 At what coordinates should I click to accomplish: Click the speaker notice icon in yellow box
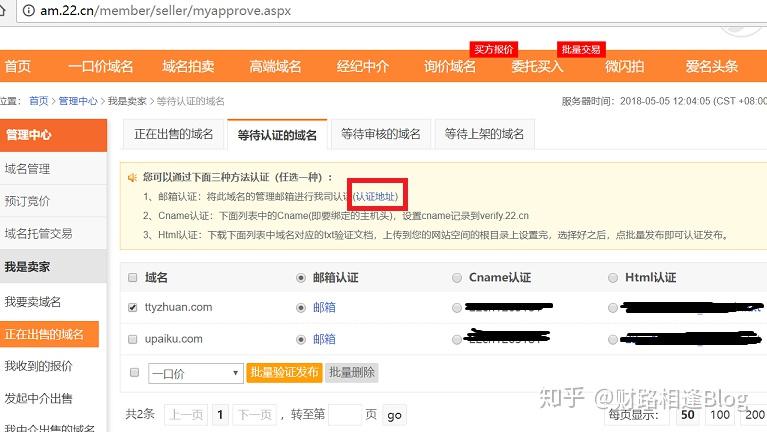[x=132, y=178]
